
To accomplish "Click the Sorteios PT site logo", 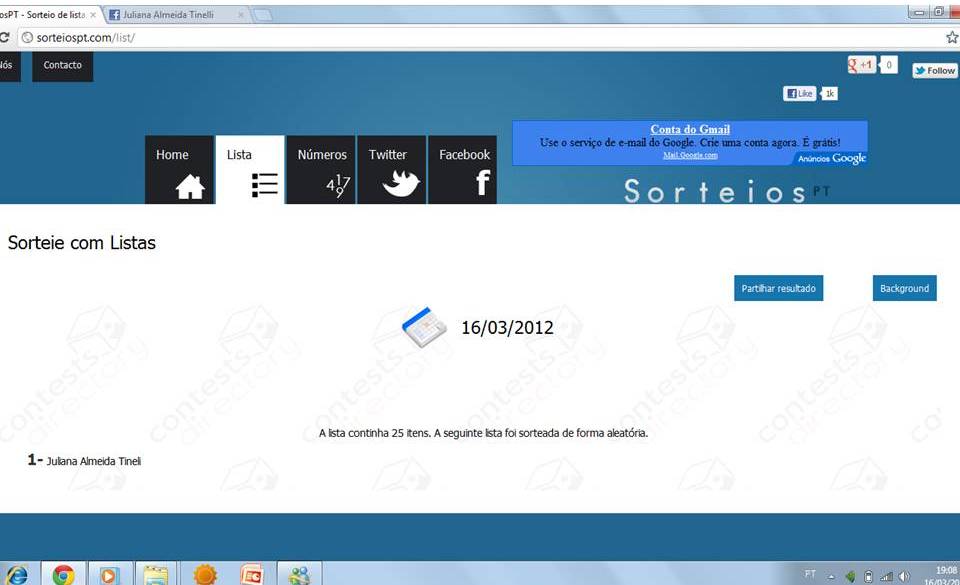I will [727, 192].
